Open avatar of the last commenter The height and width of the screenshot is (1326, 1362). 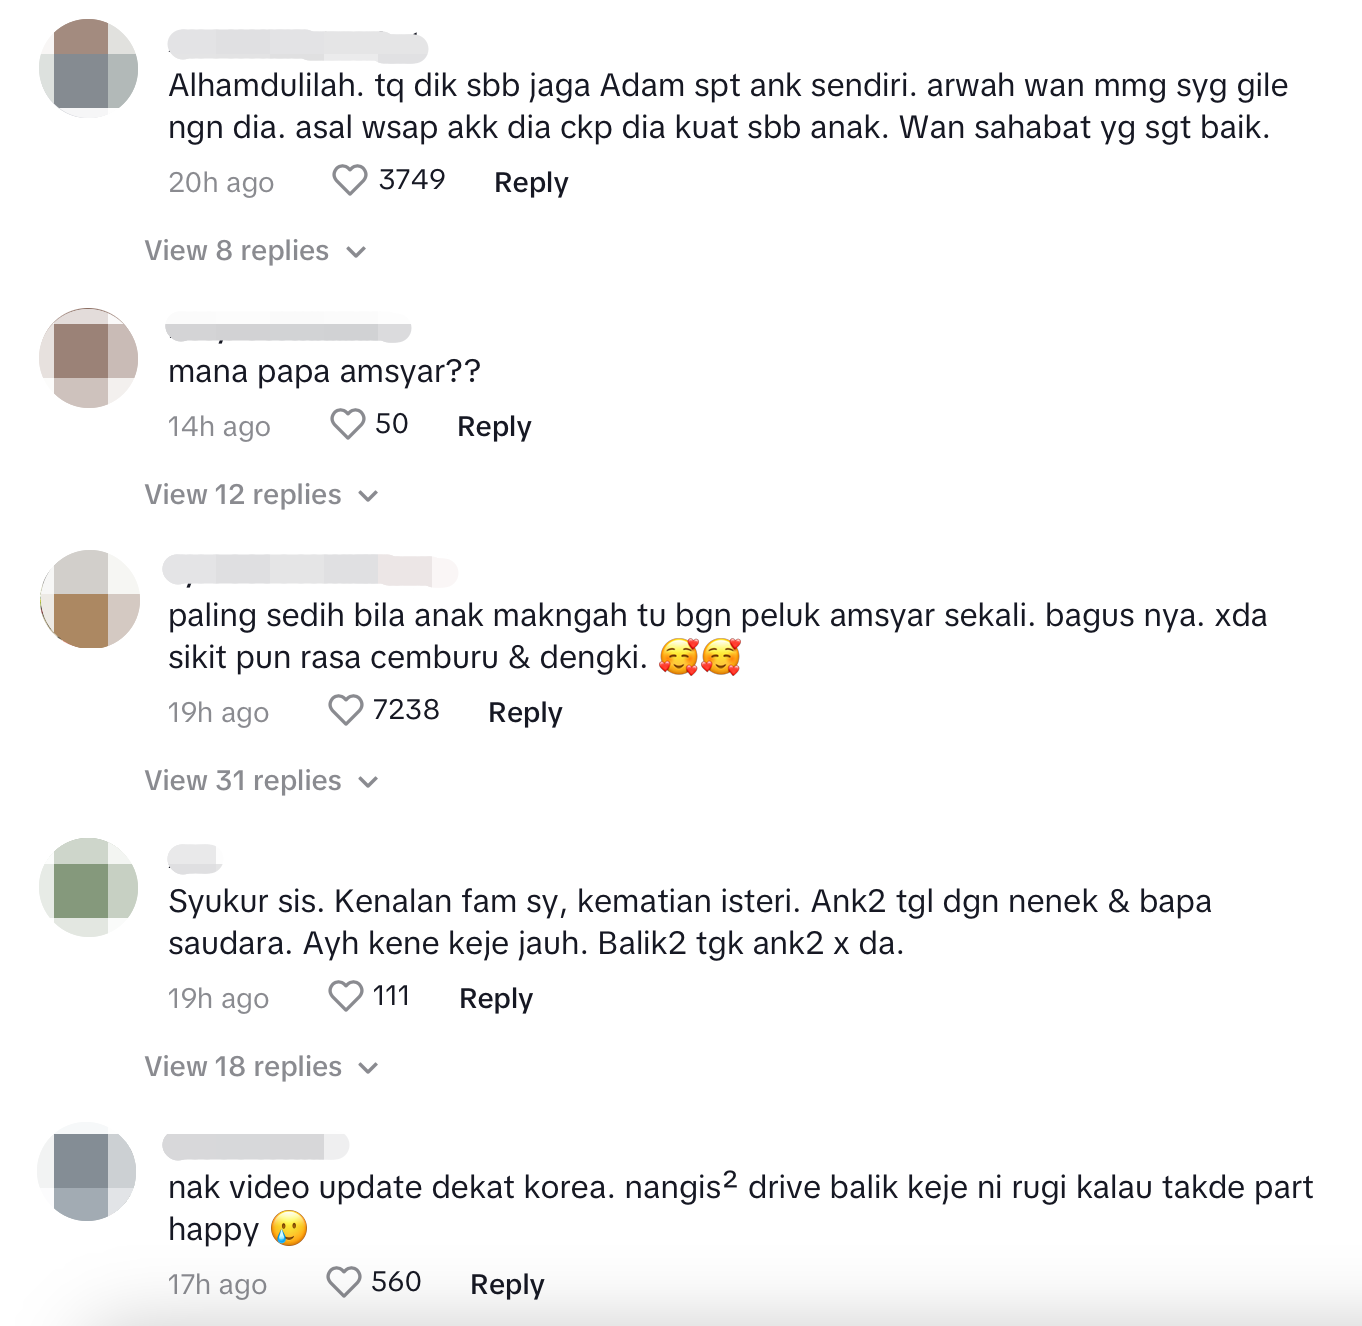(x=86, y=1172)
